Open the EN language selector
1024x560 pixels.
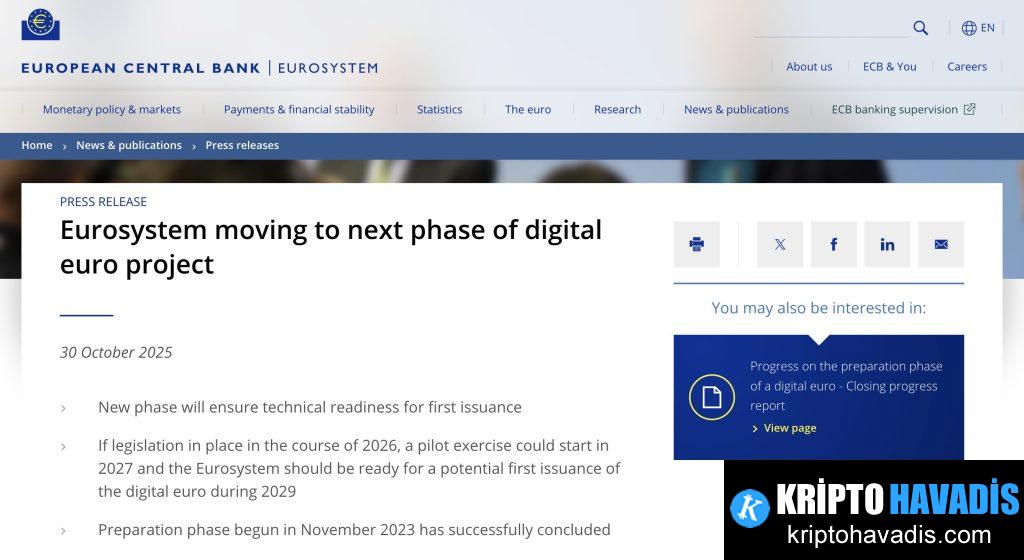click(978, 27)
